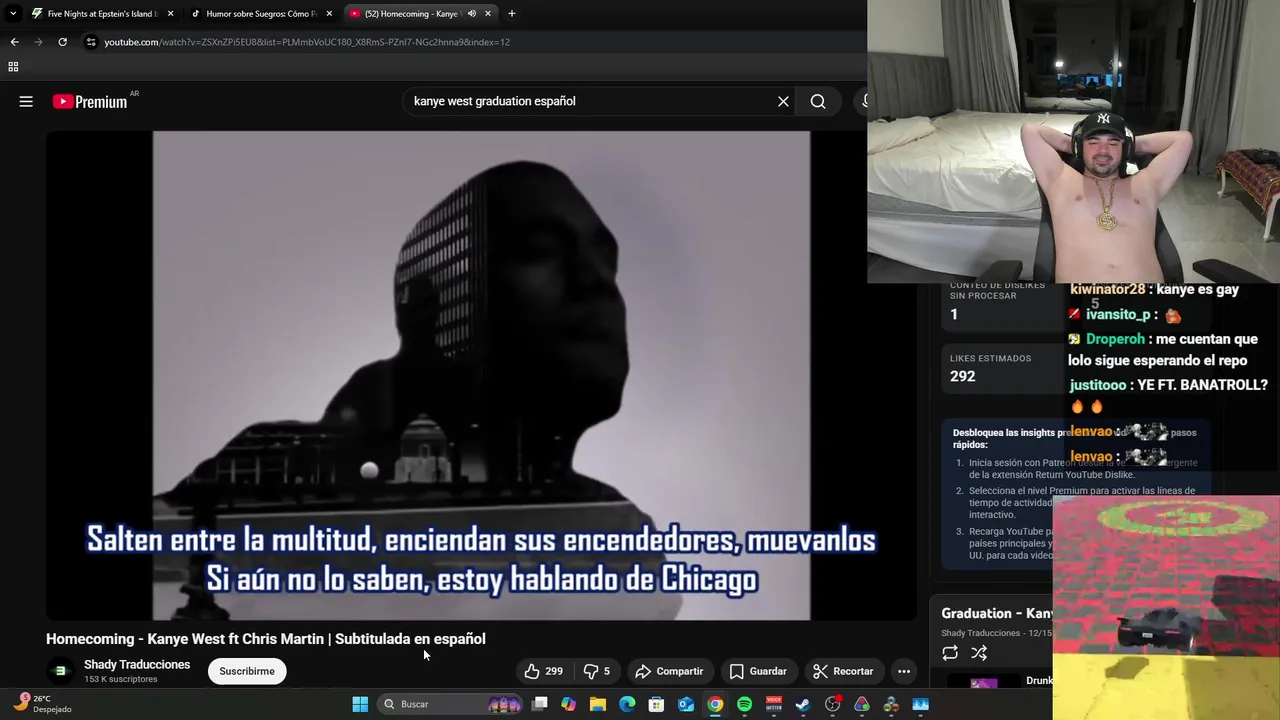Open File Explorer from taskbar
Screen dimensions: 1280x720
coord(598,704)
